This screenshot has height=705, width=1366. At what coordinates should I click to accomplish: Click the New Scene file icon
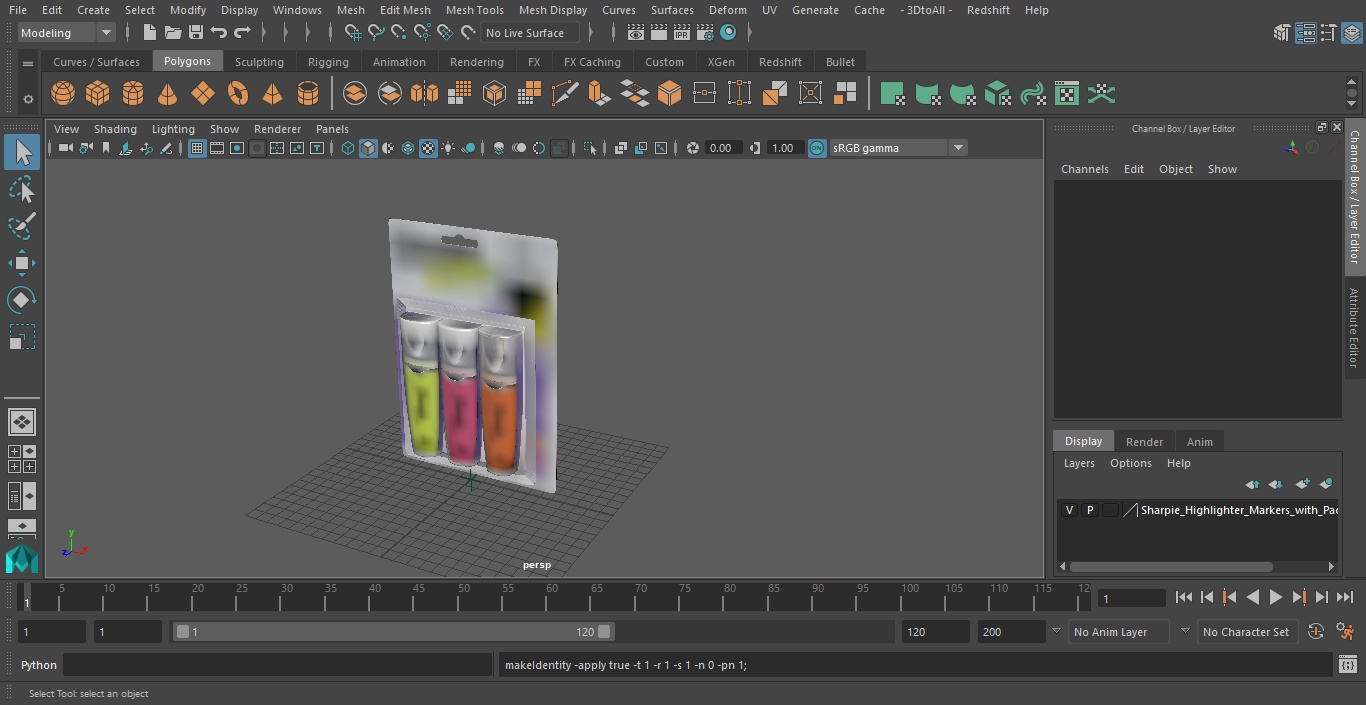[149, 33]
